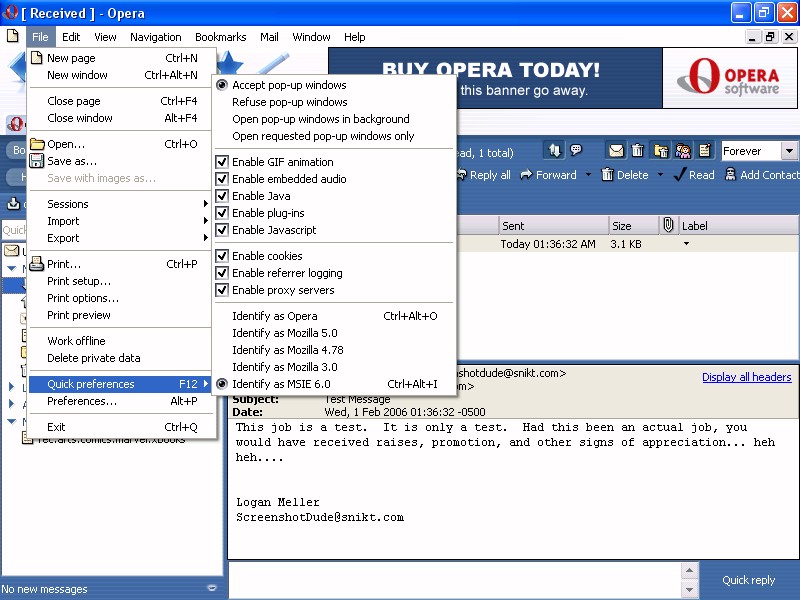The image size is (800, 600).
Task: Choose Identify as Mozilla 5.0
Action: [284, 333]
